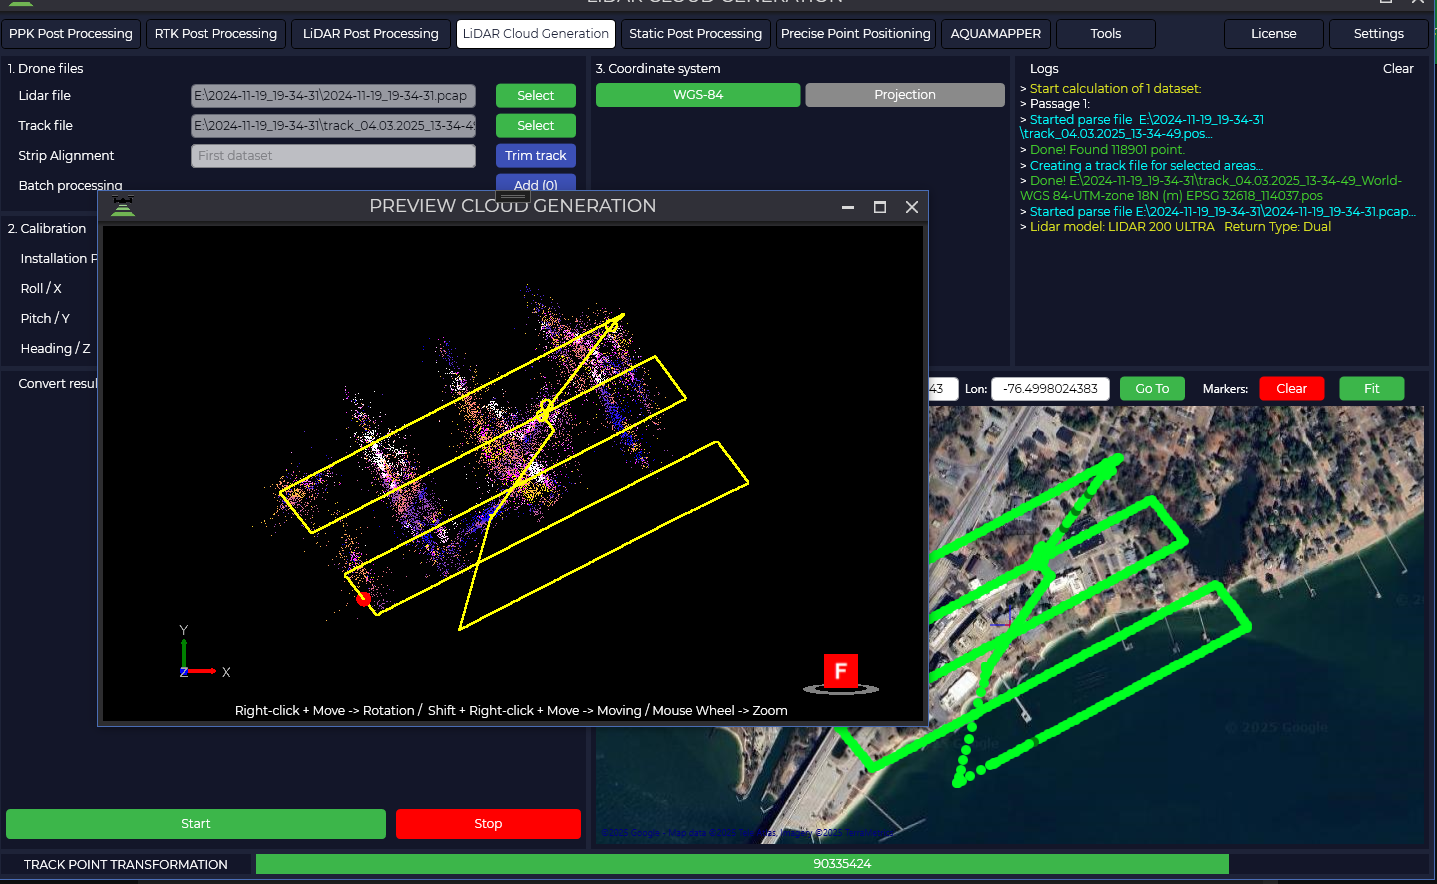Viewport: 1437px width, 884px height.
Task: Click the progress bar showing 90335424
Action: pyautogui.click(x=742, y=864)
